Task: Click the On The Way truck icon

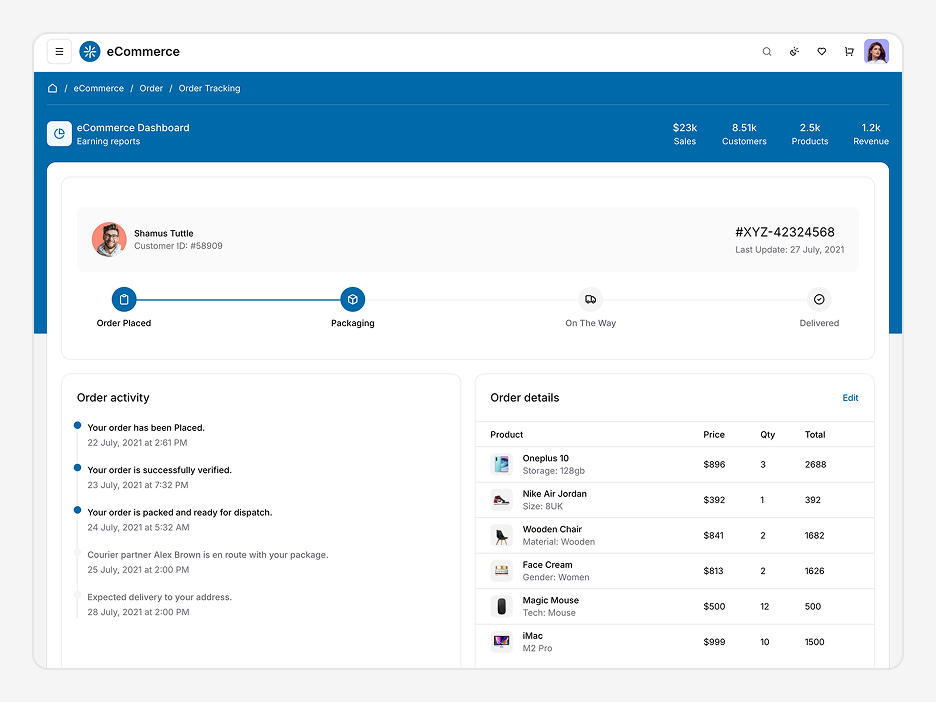Action: tap(590, 300)
